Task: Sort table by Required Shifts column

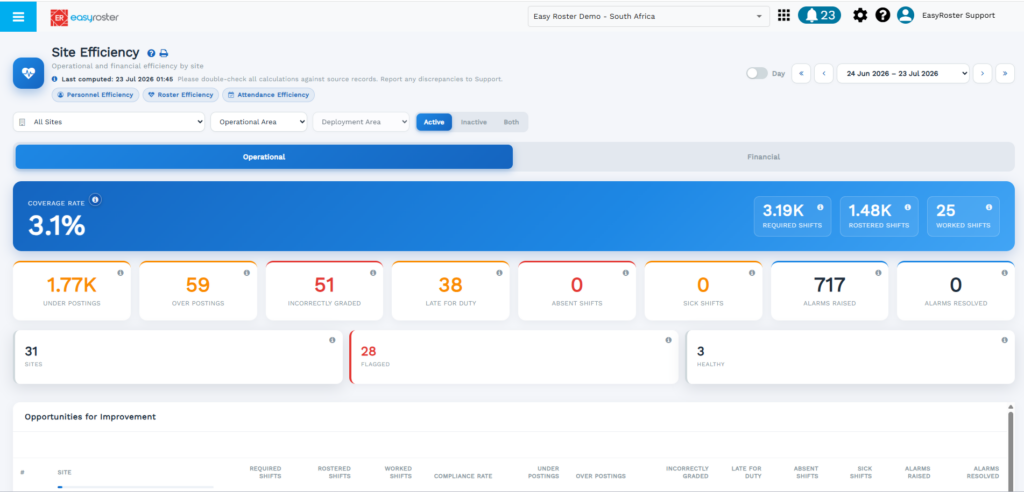Action: 265,472
